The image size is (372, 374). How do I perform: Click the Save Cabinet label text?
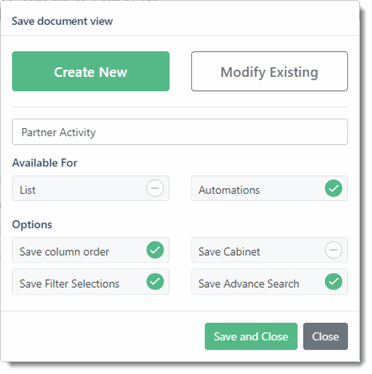pyautogui.click(x=229, y=252)
